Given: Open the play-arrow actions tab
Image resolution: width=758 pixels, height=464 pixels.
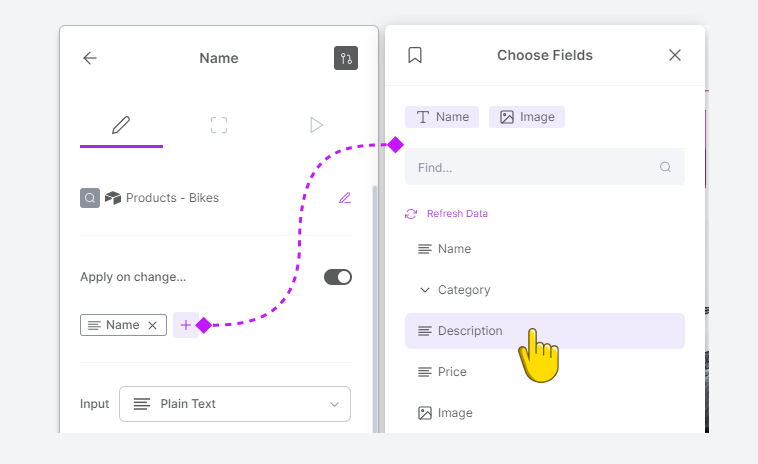Looking at the screenshot, I should [x=316, y=125].
